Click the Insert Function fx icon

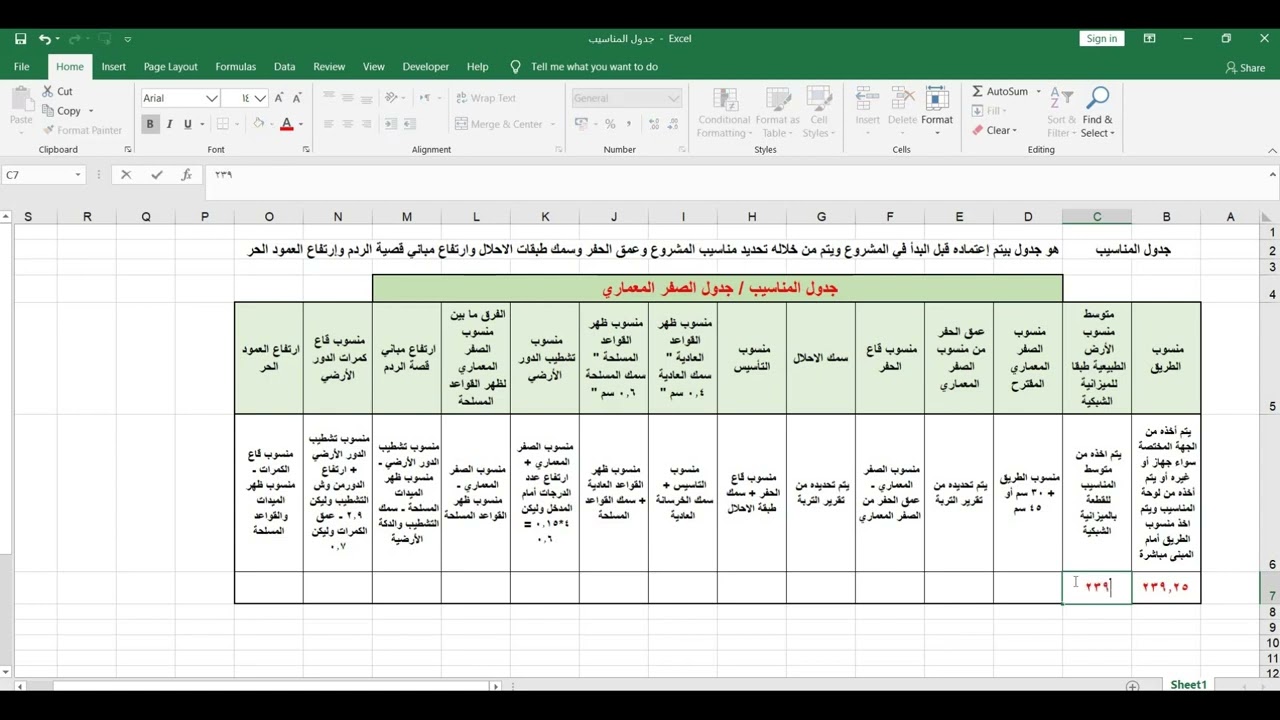pyautogui.click(x=186, y=175)
